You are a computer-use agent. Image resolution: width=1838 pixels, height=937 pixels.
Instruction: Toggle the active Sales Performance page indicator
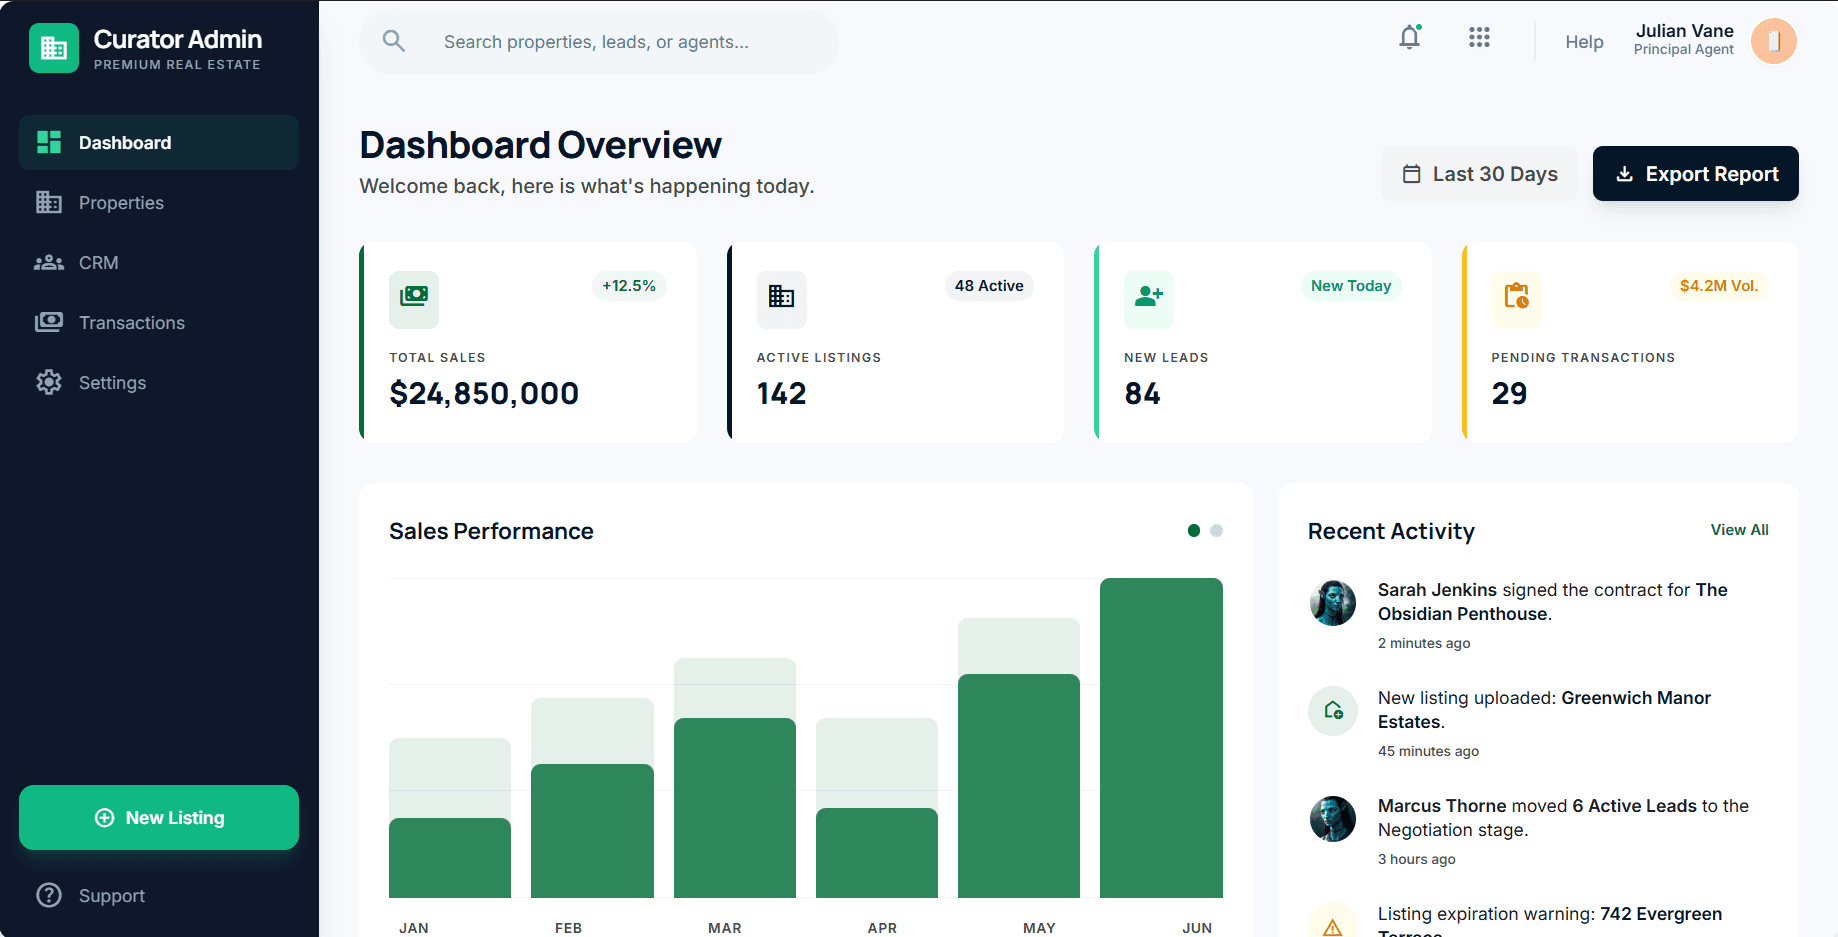coord(1193,531)
